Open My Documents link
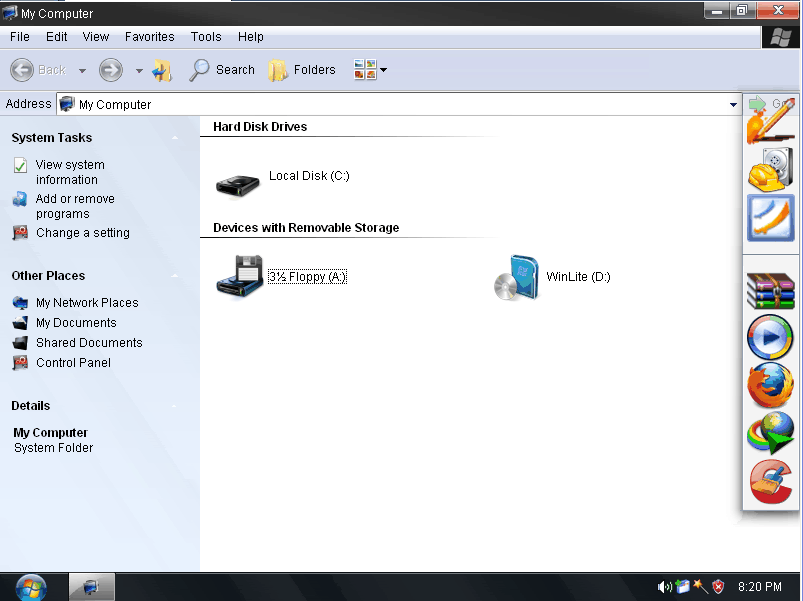803x601 pixels. [76, 323]
